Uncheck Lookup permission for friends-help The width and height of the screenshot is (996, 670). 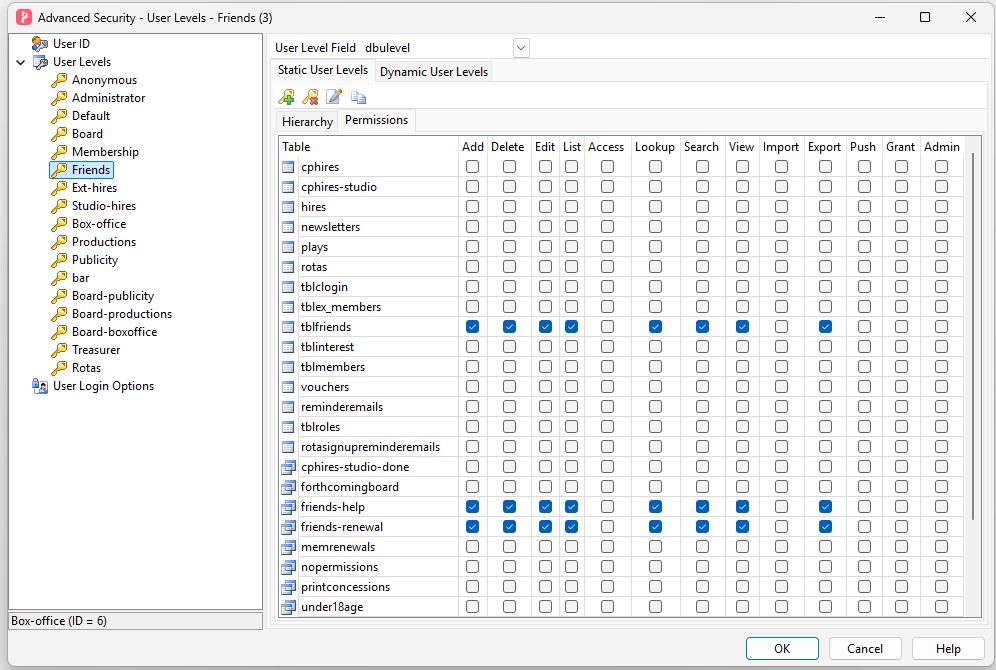(655, 507)
